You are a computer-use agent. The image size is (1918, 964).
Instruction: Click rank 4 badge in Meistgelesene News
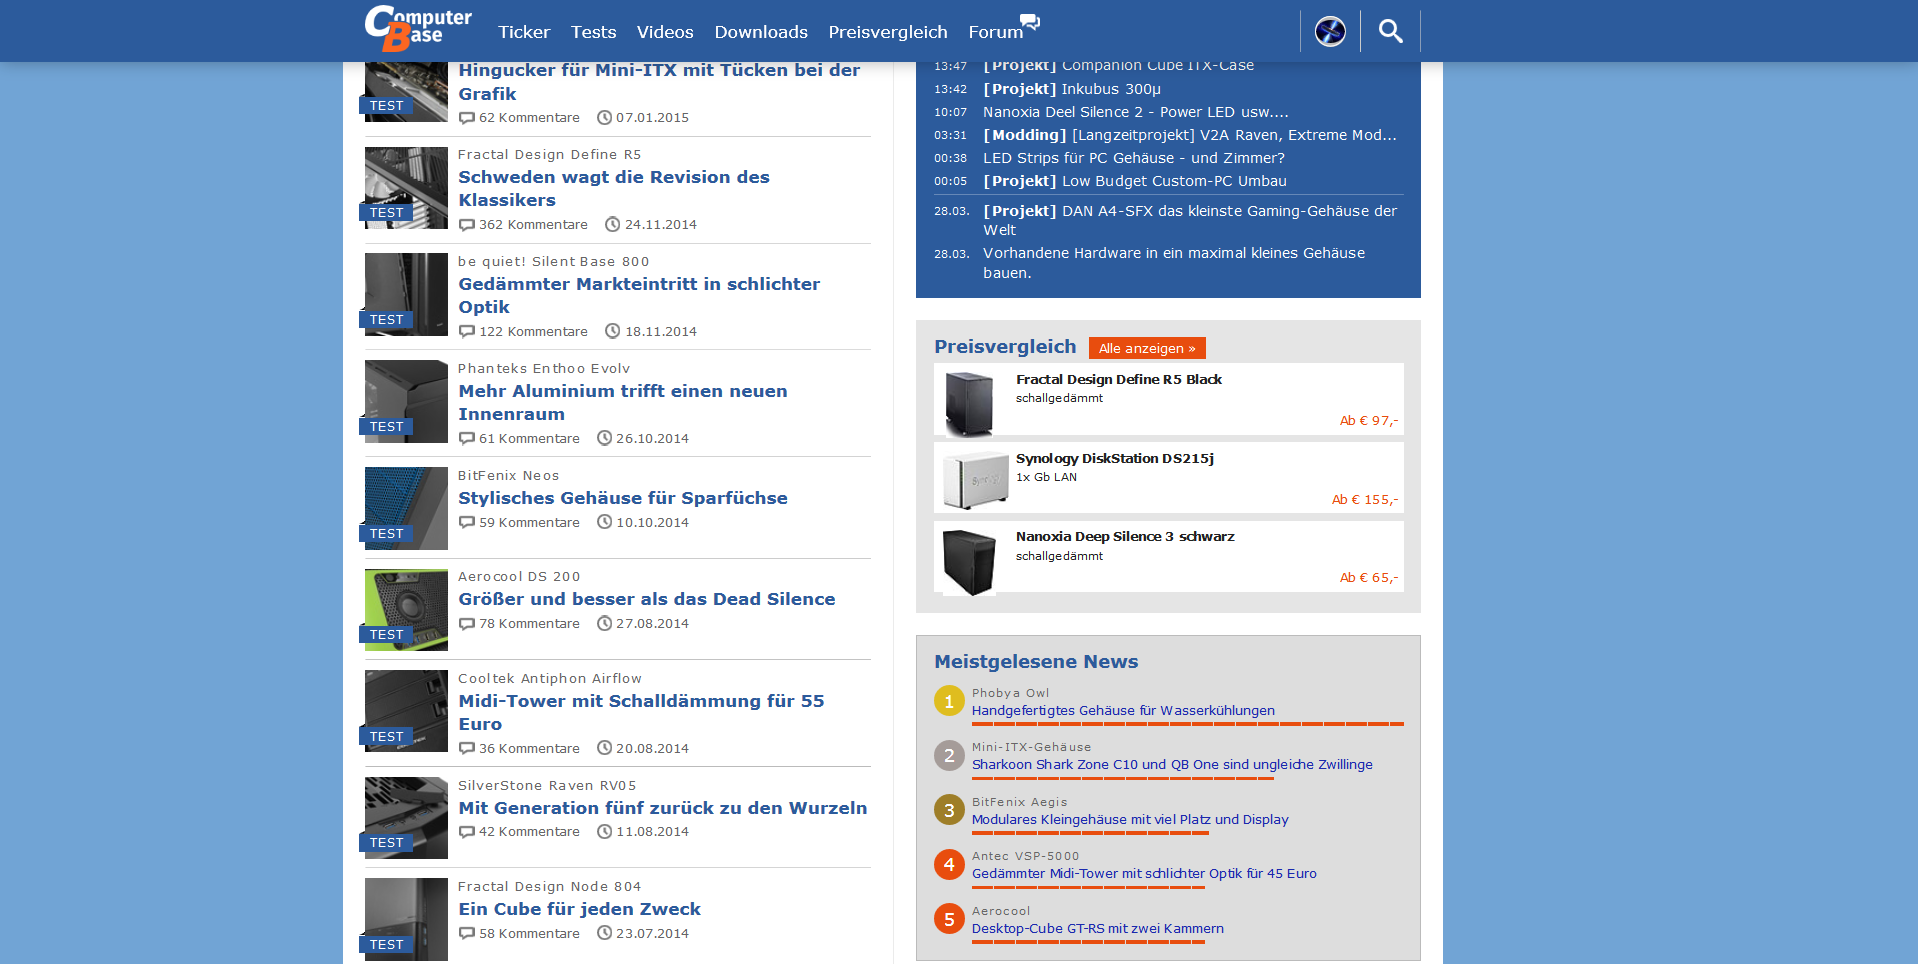pos(949,864)
